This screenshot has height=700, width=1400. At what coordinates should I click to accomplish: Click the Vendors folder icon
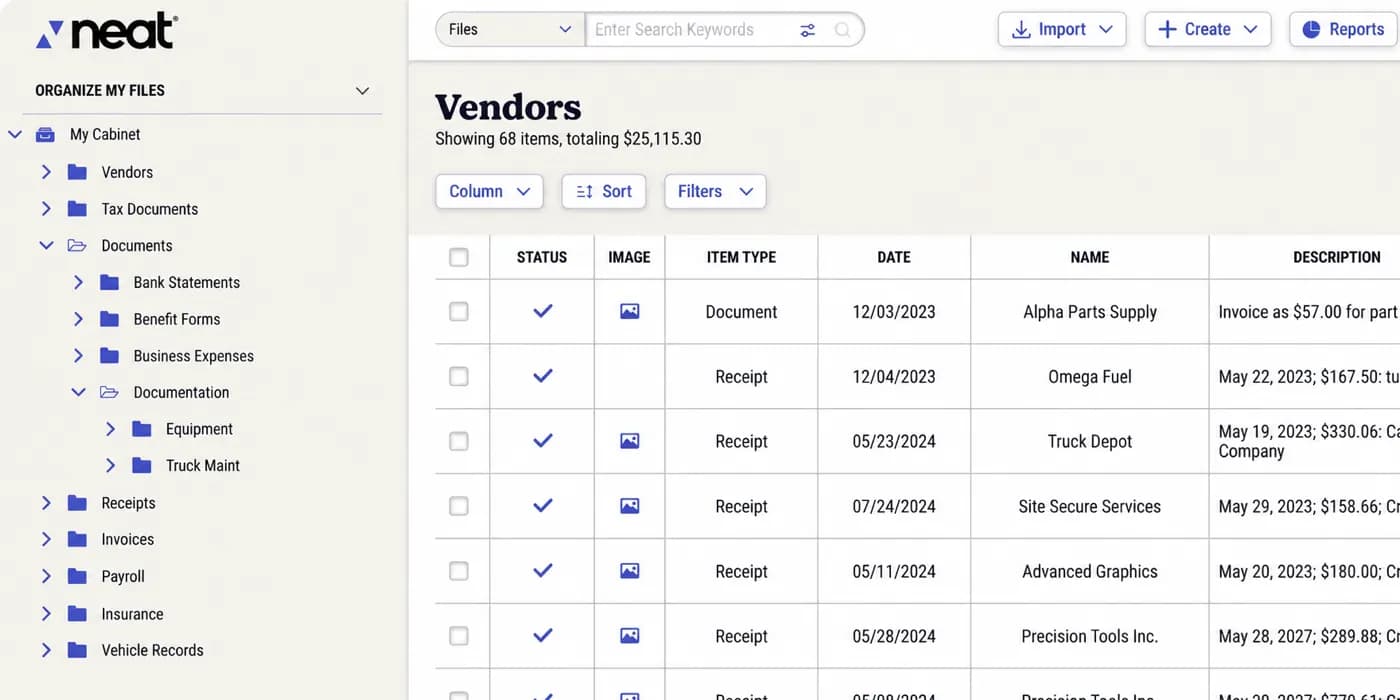pyautogui.click(x=77, y=172)
